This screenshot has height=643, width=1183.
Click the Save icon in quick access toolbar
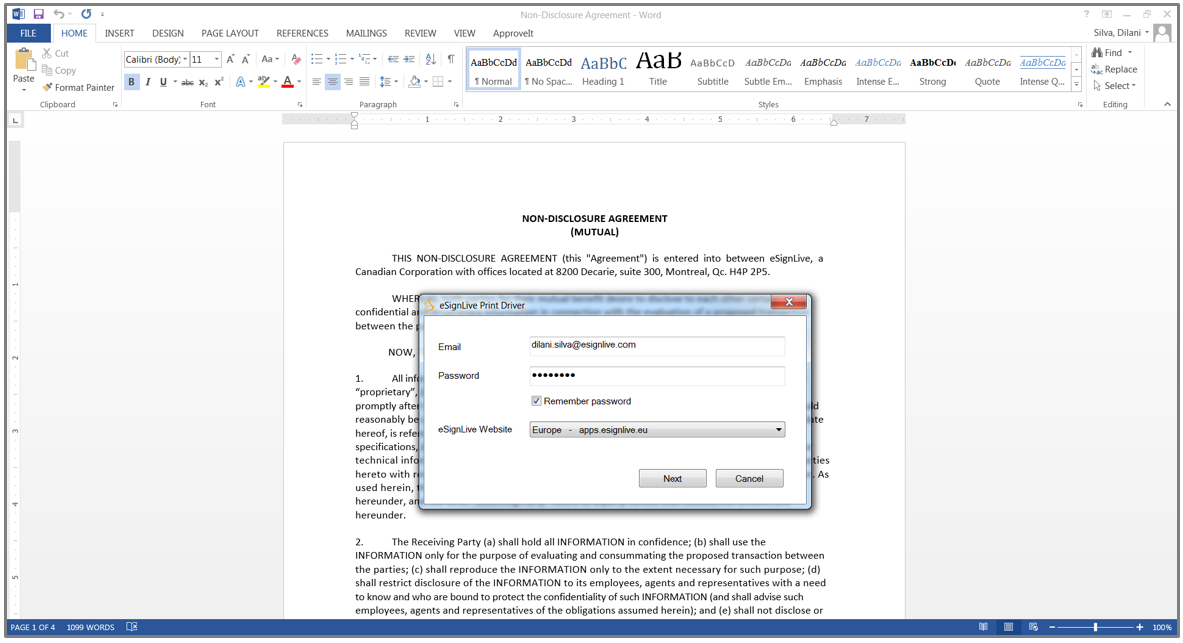38,14
